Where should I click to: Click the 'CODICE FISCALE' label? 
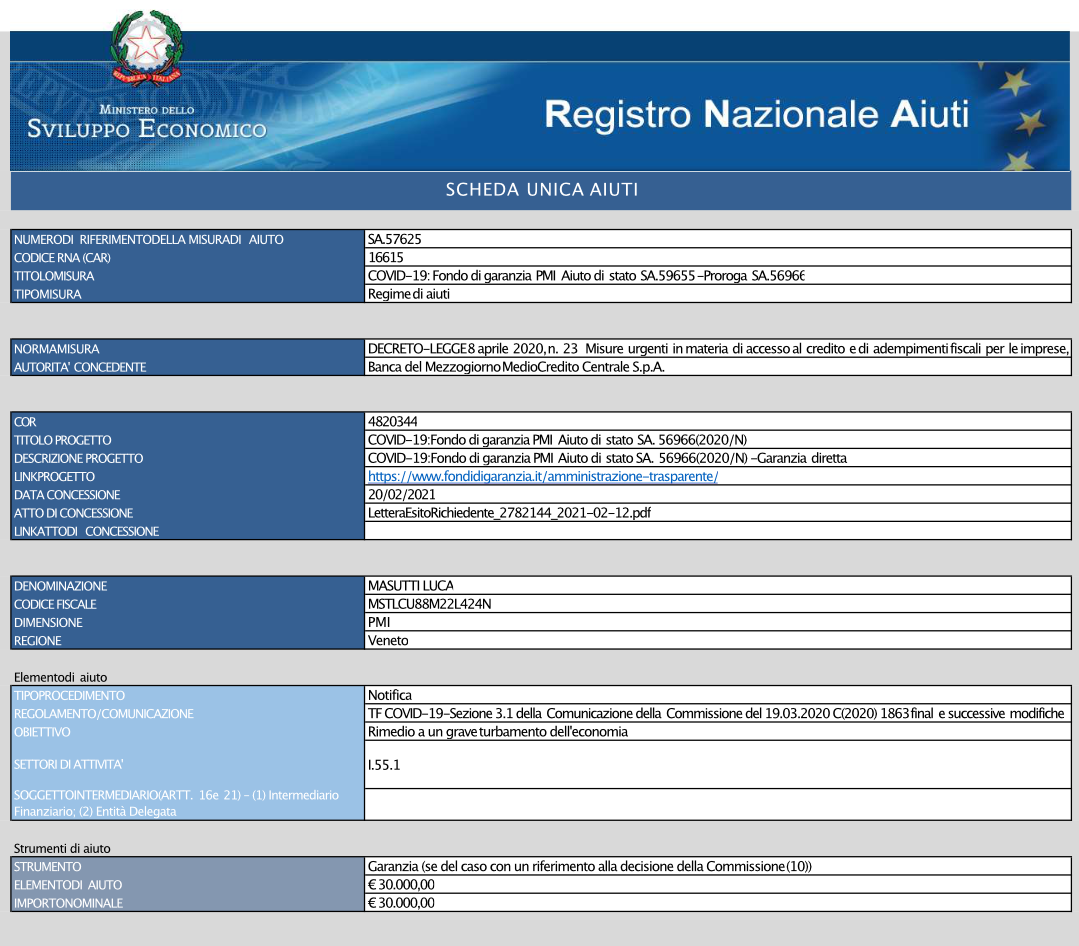pyautogui.click(x=55, y=604)
